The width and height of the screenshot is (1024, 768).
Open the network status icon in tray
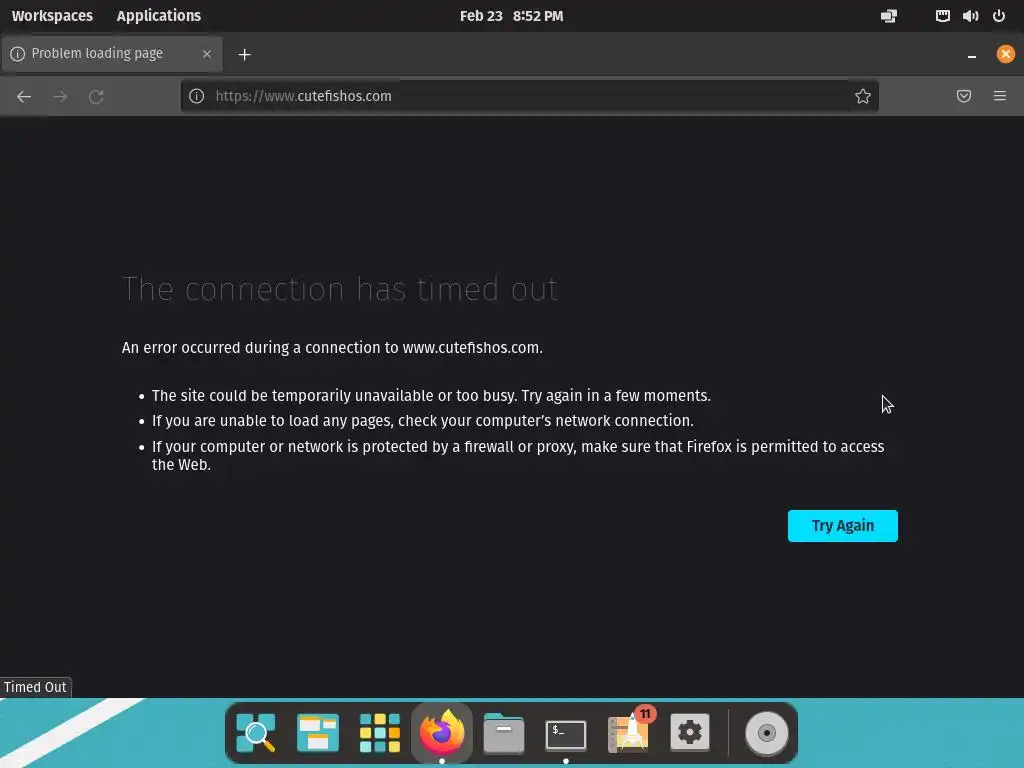click(942, 16)
